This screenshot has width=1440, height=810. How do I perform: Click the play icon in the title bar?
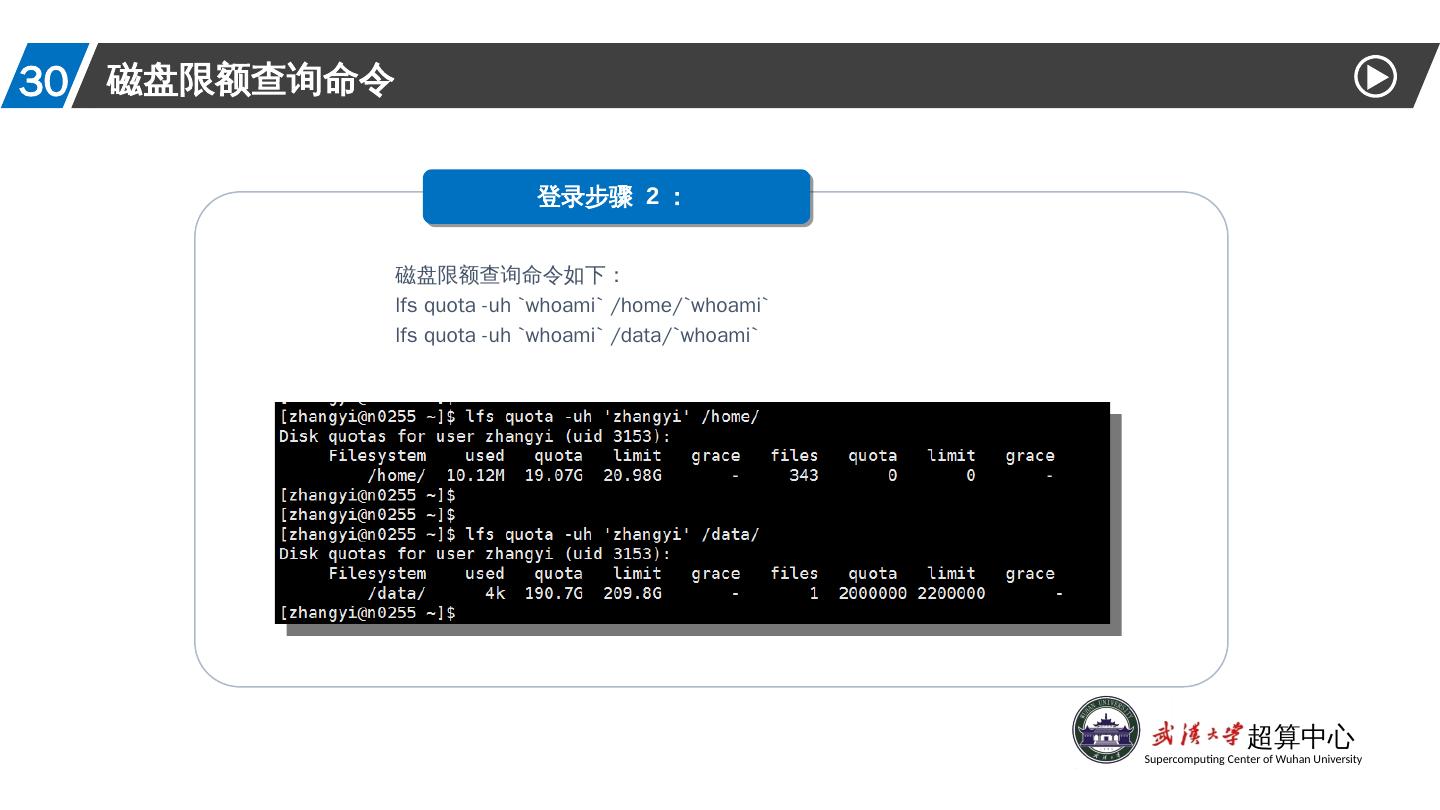pyautogui.click(x=1375, y=77)
